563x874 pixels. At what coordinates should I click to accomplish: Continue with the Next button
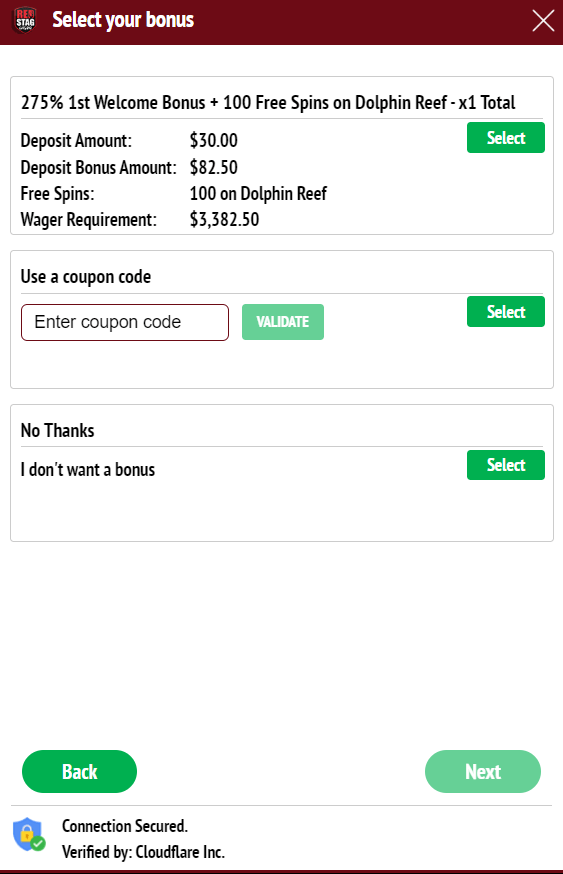[483, 771]
